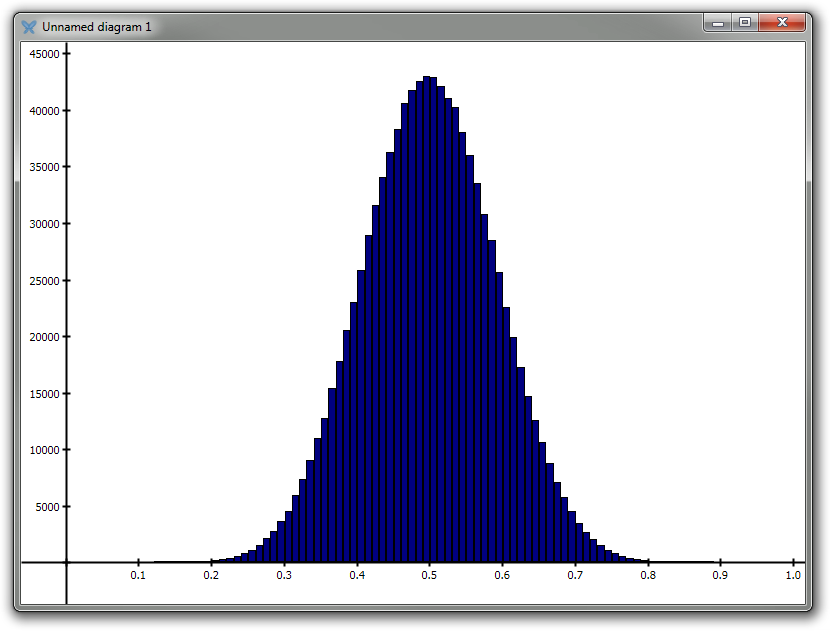830x631 pixels.
Task: Select the 0.3 x-axis label
Action: tap(284, 576)
